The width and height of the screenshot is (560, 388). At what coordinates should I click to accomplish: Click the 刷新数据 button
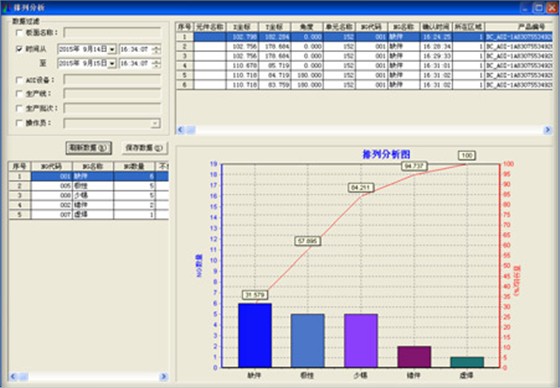click(89, 148)
